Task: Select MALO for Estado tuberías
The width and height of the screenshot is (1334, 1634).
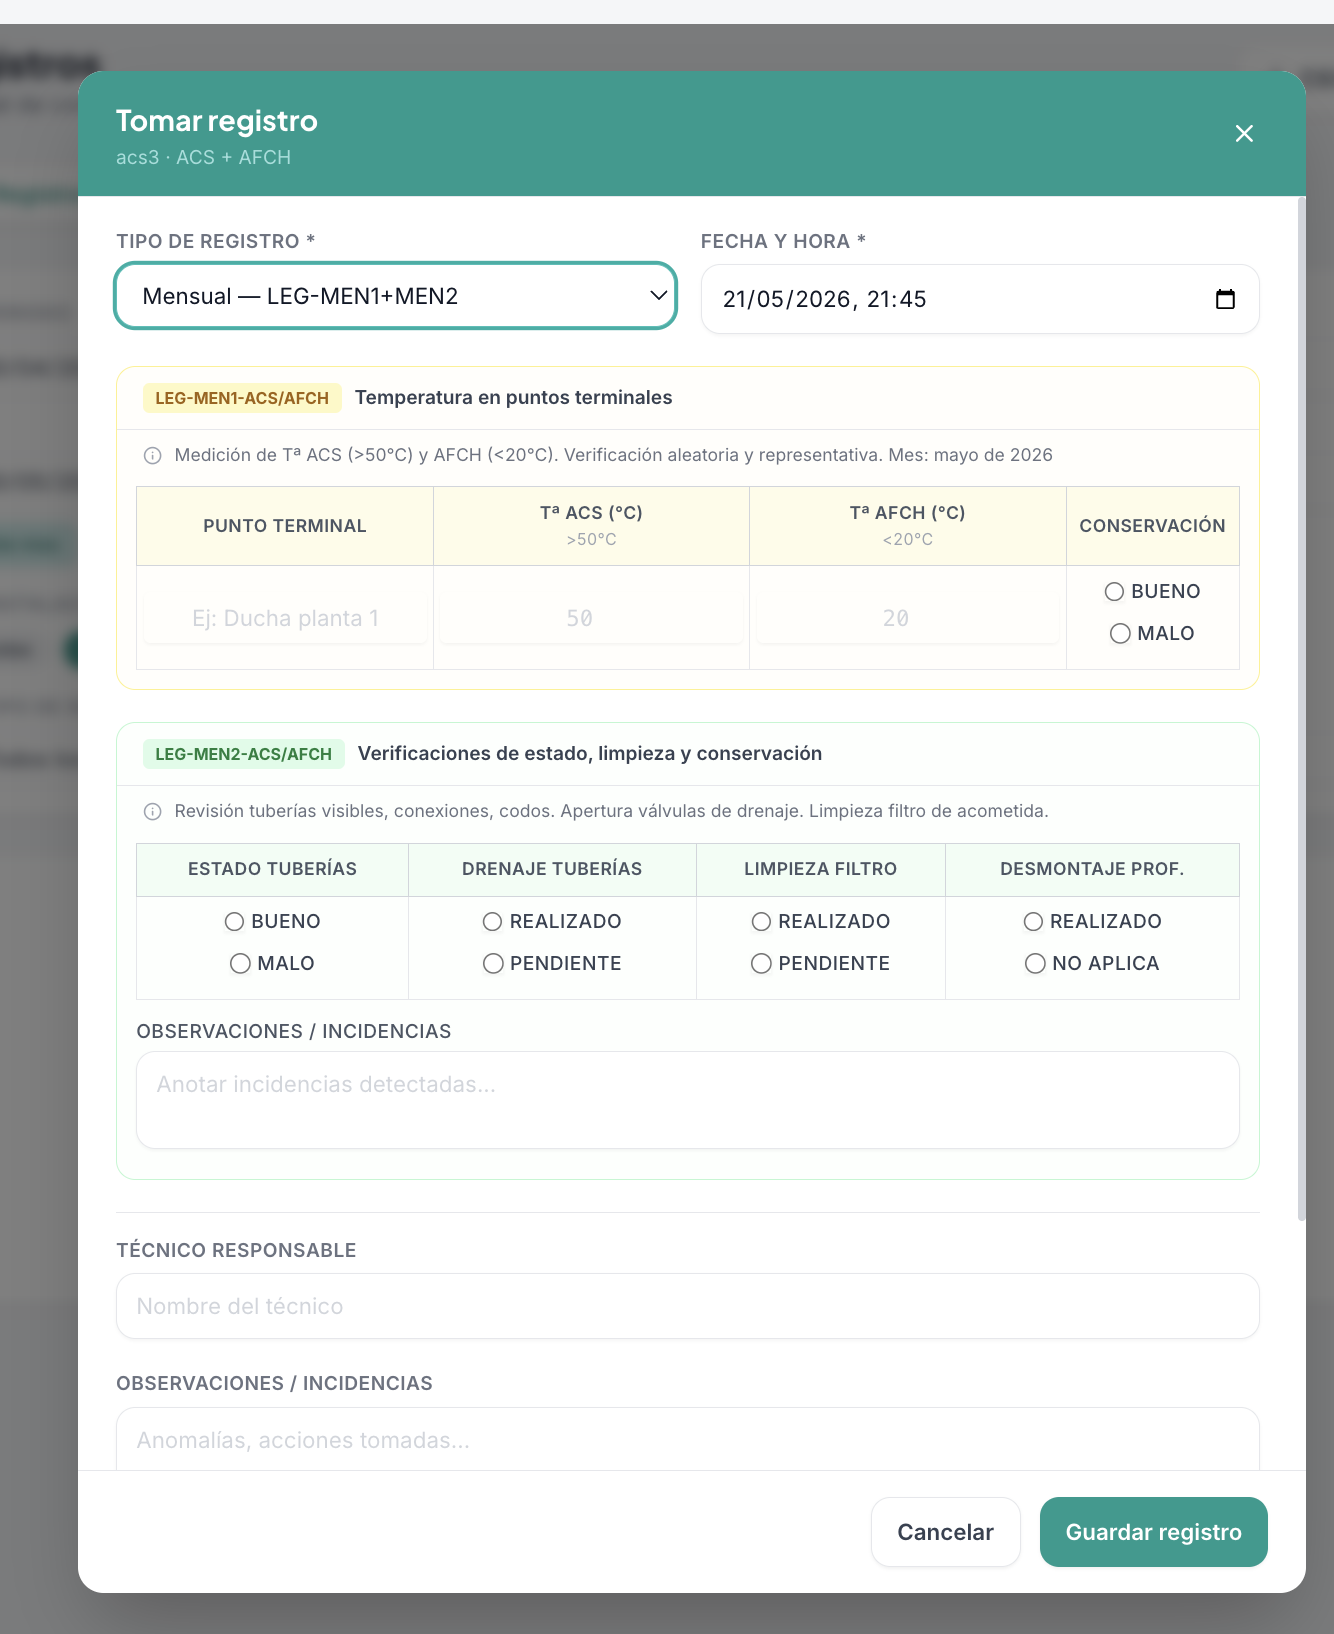Action: pos(240,964)
